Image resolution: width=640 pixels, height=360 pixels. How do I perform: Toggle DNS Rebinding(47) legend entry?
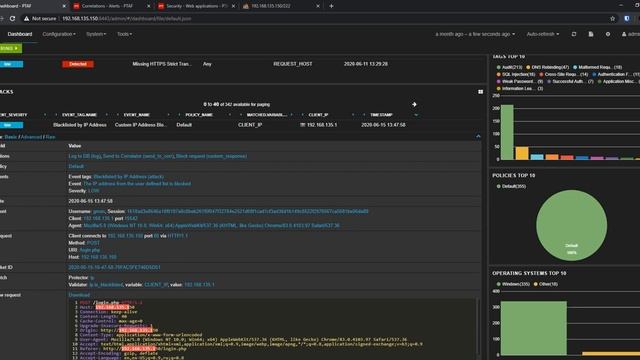547,67
